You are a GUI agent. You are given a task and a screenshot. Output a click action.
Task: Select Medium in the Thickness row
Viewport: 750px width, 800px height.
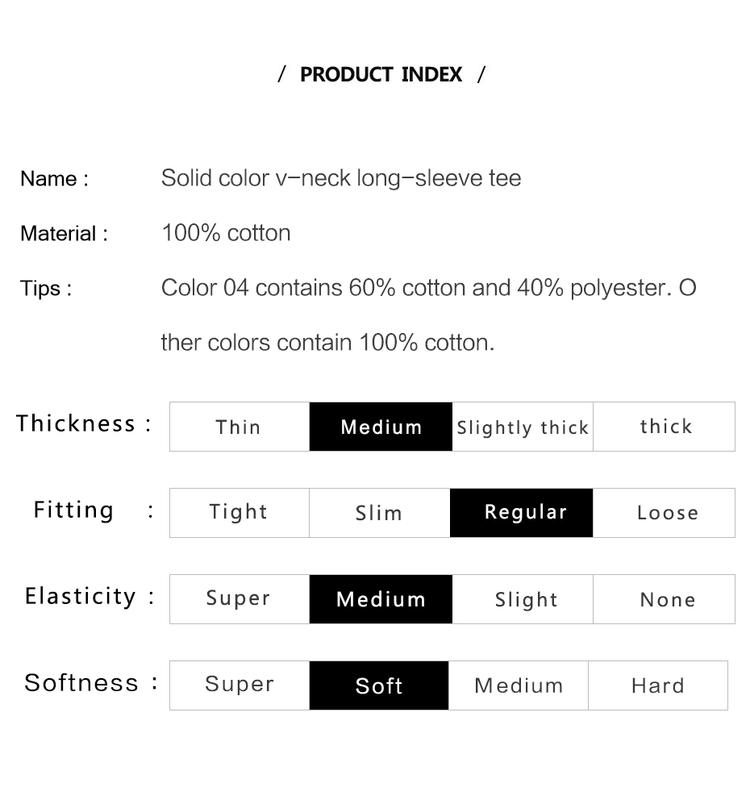coord(381,427)
